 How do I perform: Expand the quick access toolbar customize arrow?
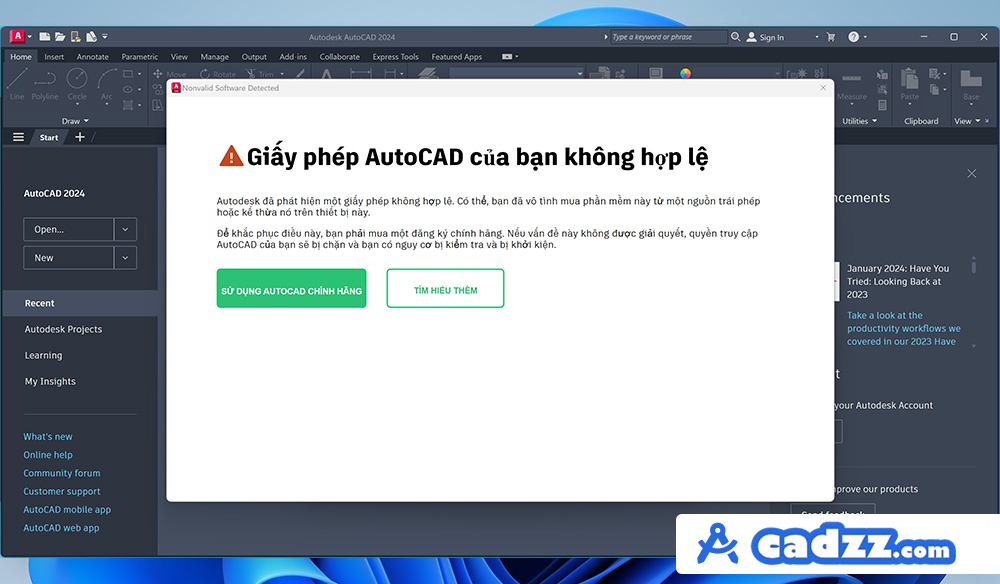[105, 36]
